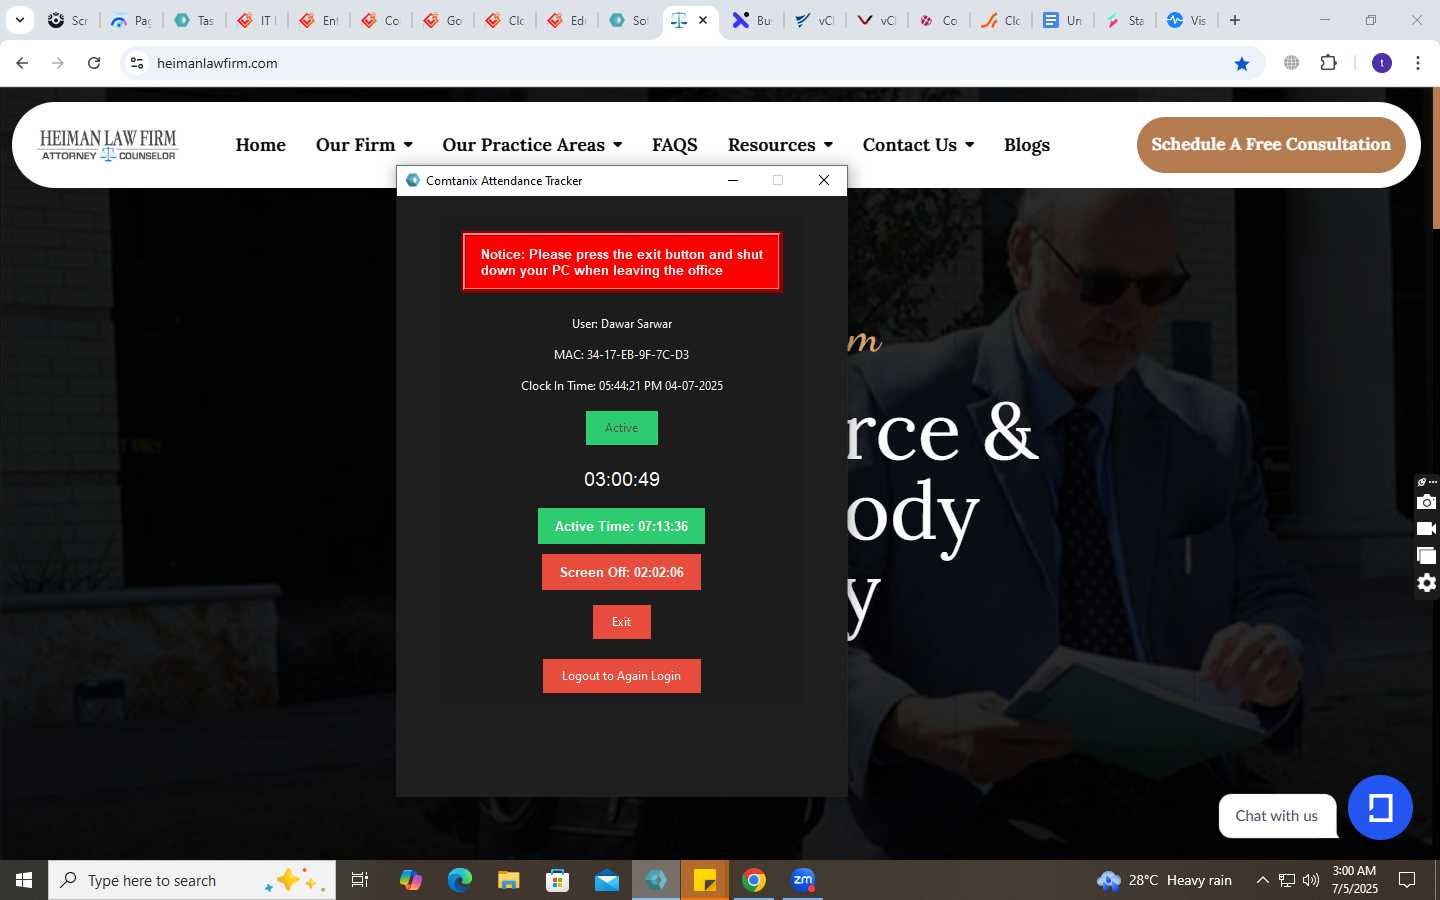Open the notification center icon
Image resolution: width=1440 pixels, height=900 pixels.
(x=1407, y=880)
